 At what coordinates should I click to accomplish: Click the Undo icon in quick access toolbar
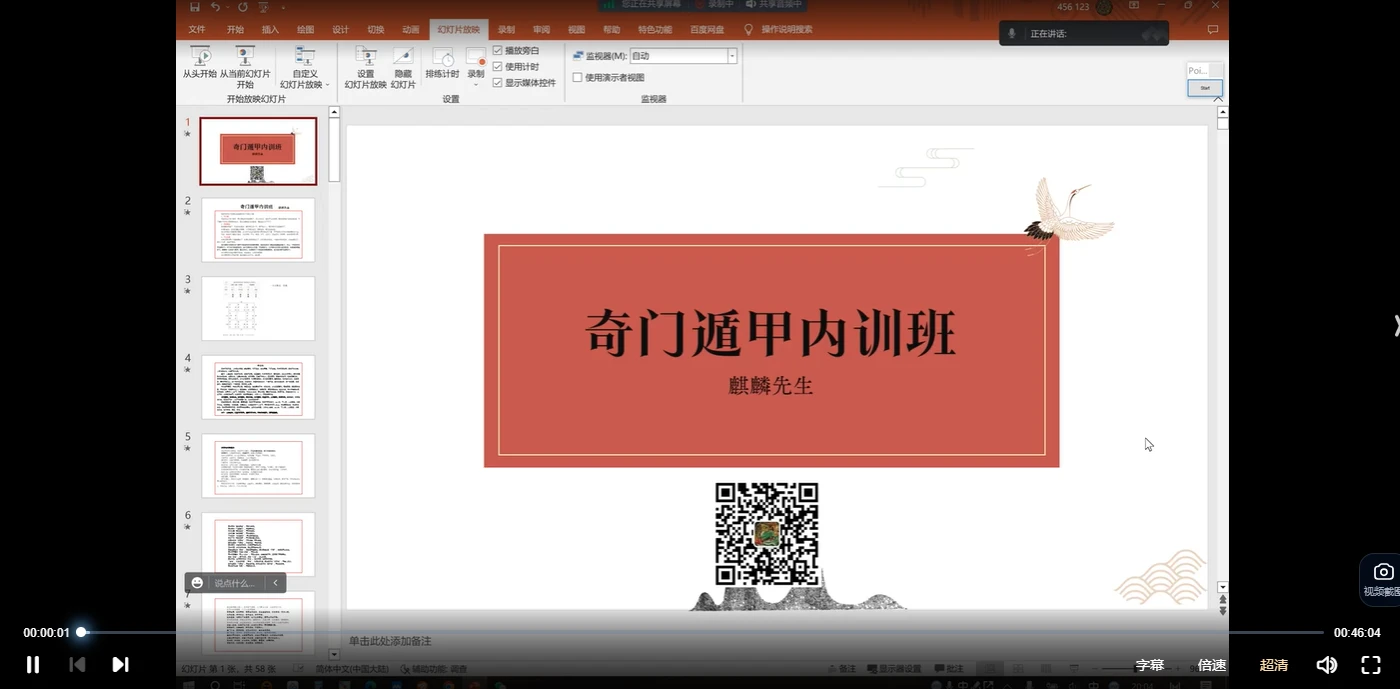[215, 6]
